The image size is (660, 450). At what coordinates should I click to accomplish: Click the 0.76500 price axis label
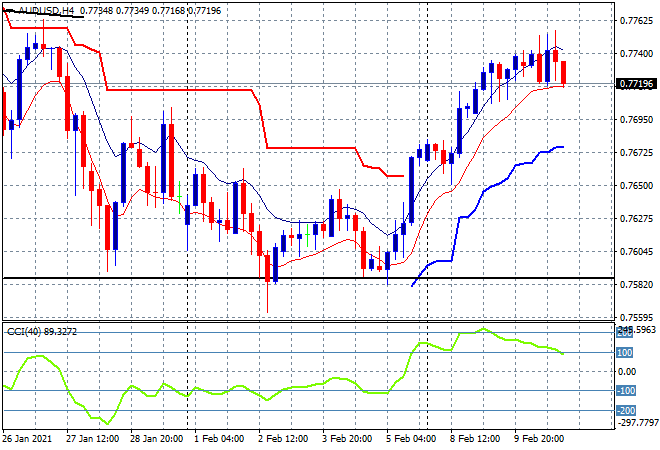click(x=637, y=186)
